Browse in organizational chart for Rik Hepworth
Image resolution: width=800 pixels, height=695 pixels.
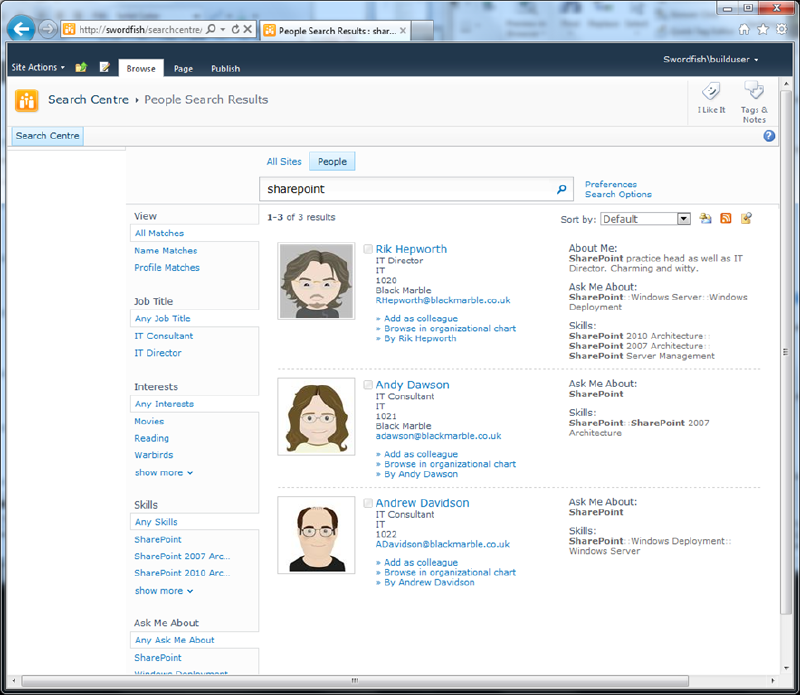pos(450,329)
